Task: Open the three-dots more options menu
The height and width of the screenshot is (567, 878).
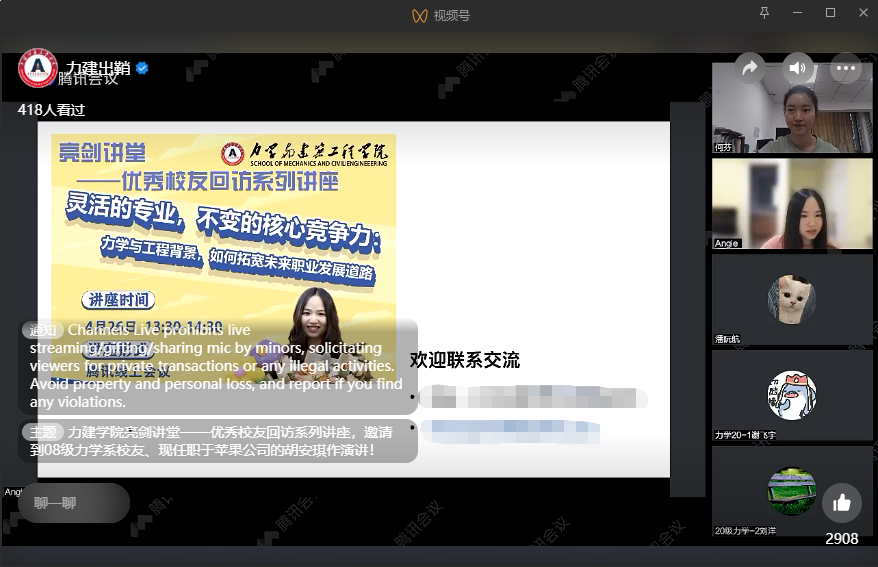Action: coord(846,68)
